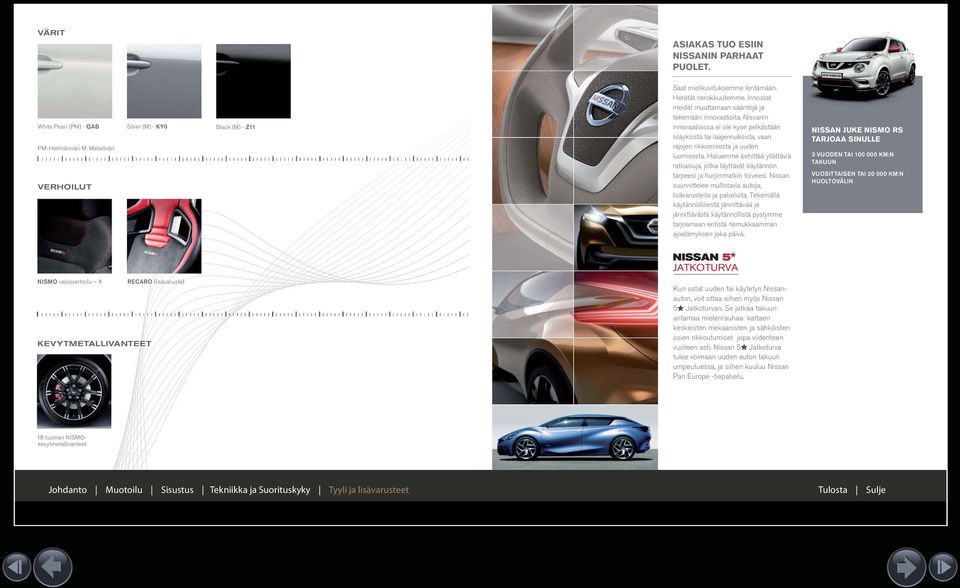Click '3 VUODEN TAI 100 000 KM:N TAKUUN' text

(x=852, y=158)
